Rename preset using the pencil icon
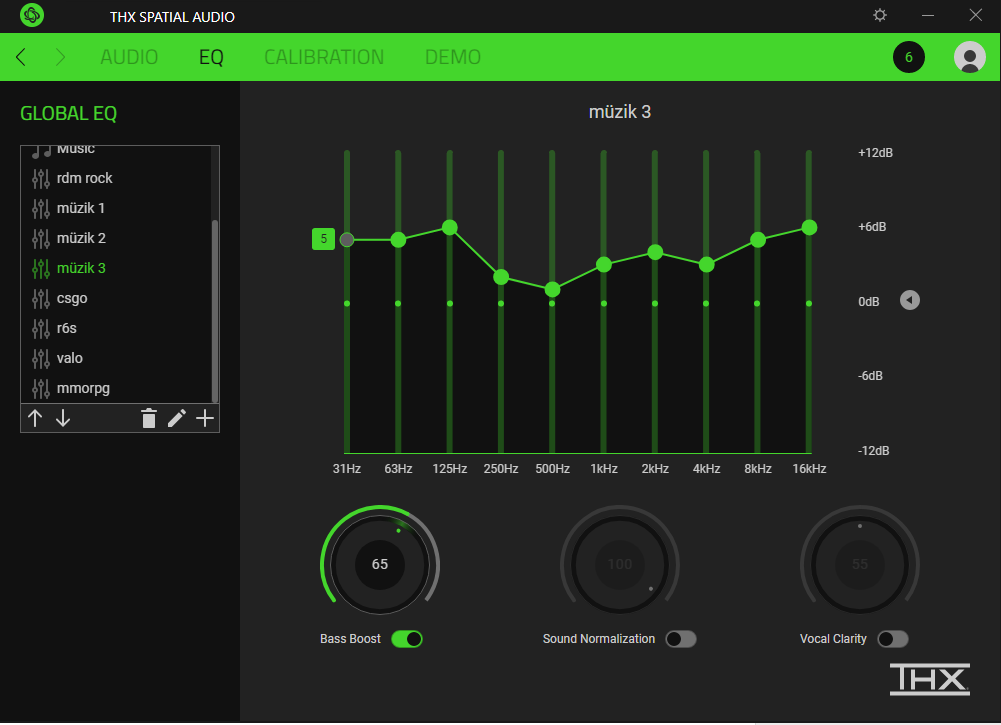 click(177, 418)
